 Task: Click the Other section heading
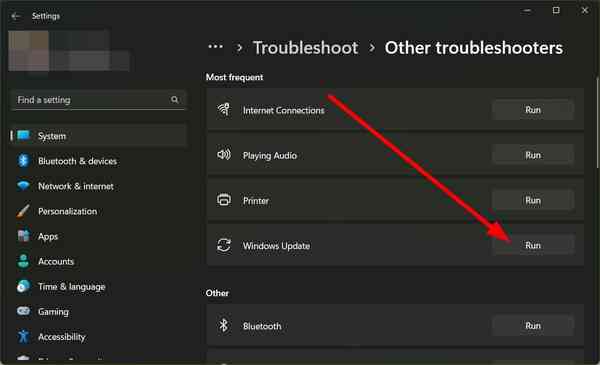(217, 293)
